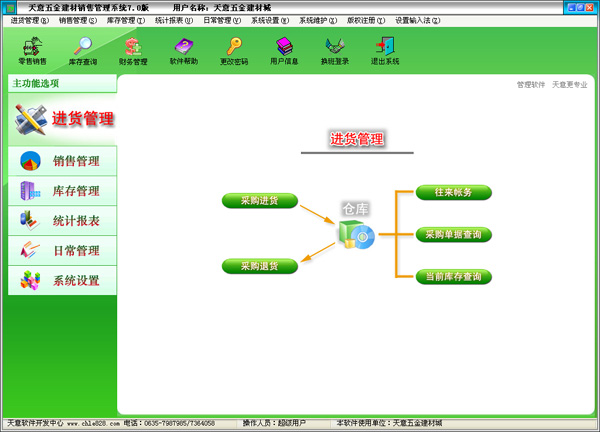Viewport: 600px width, 432px height.
Task: Open 库存查询 from the toolbar
Action: pyautogui.click(x=83, y=49)
